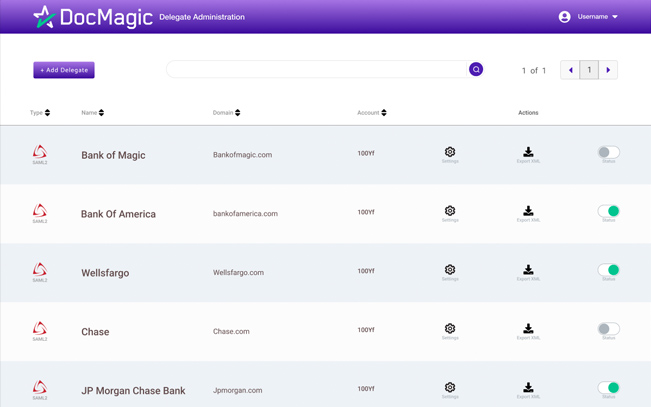The image size is (651, 407).
Task: Open settings gear for Chase row
Action: [x=450, y=329]
